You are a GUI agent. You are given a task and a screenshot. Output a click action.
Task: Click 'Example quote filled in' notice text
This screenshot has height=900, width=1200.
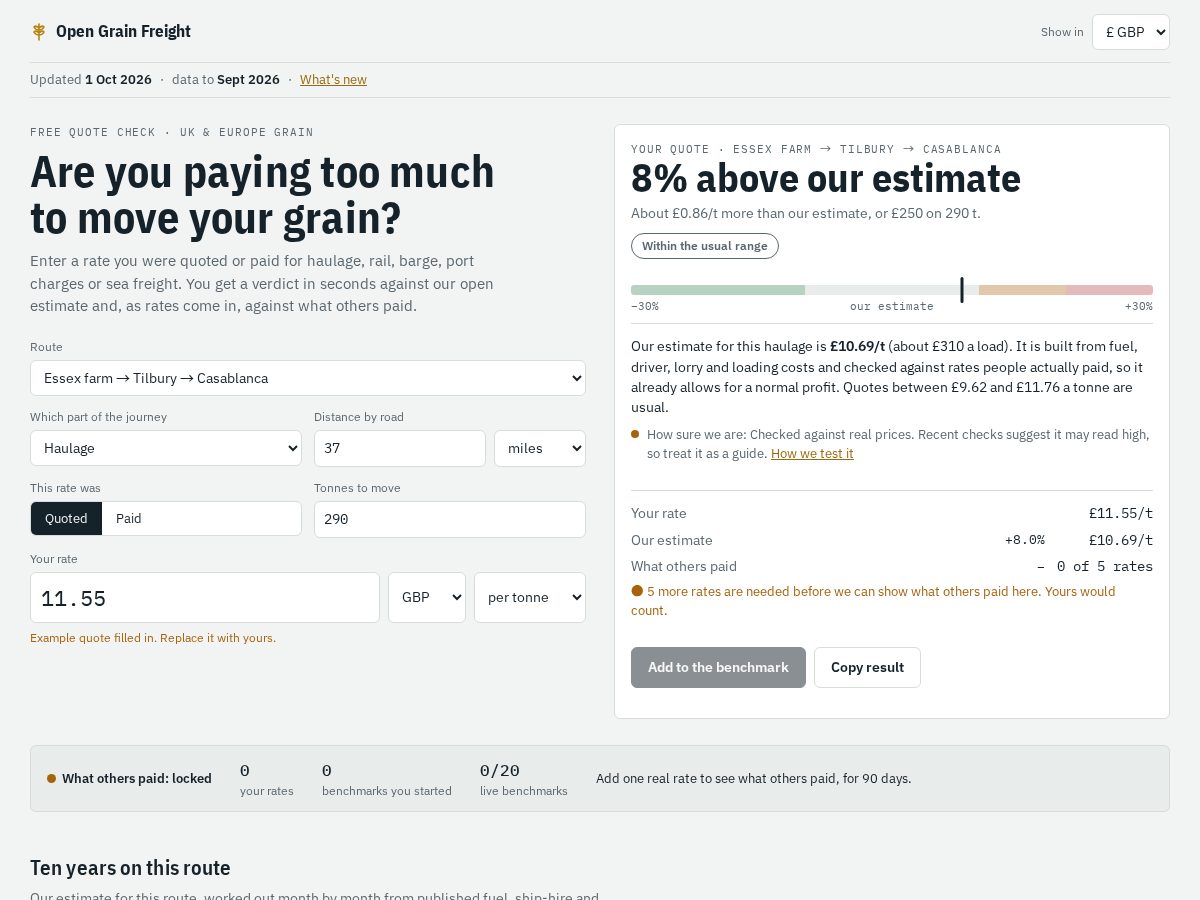(x=153, y=638)
